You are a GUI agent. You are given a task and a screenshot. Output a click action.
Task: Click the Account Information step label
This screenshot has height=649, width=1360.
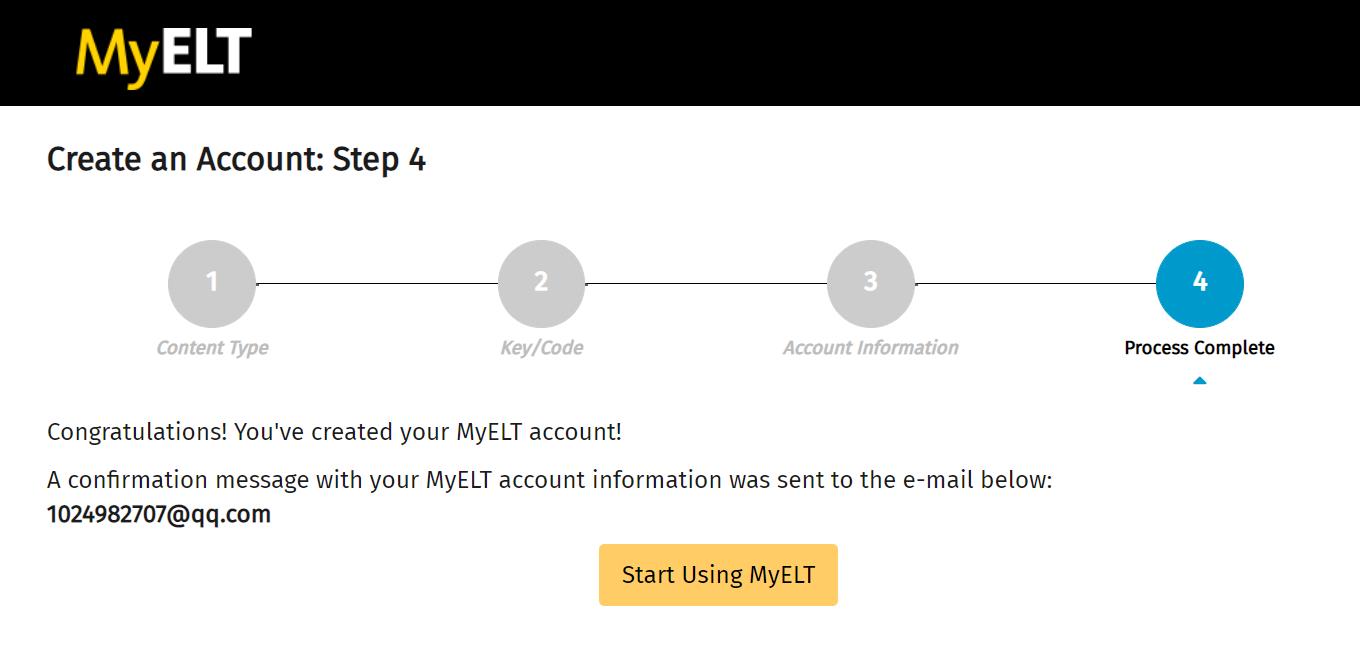point(870,348)
